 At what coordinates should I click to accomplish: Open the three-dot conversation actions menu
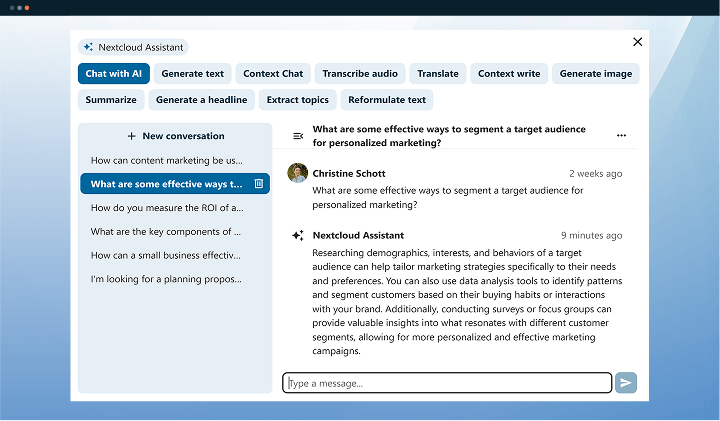tap(621, 135)
